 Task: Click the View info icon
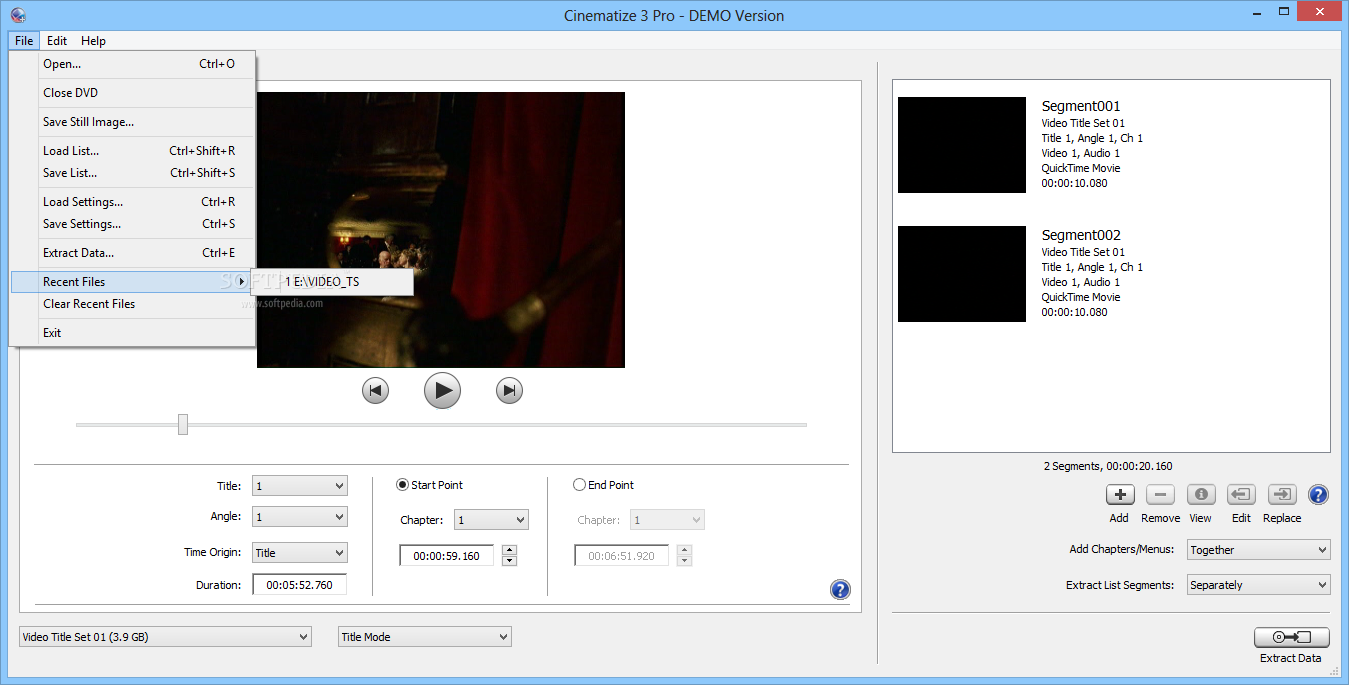[1201, 494]
